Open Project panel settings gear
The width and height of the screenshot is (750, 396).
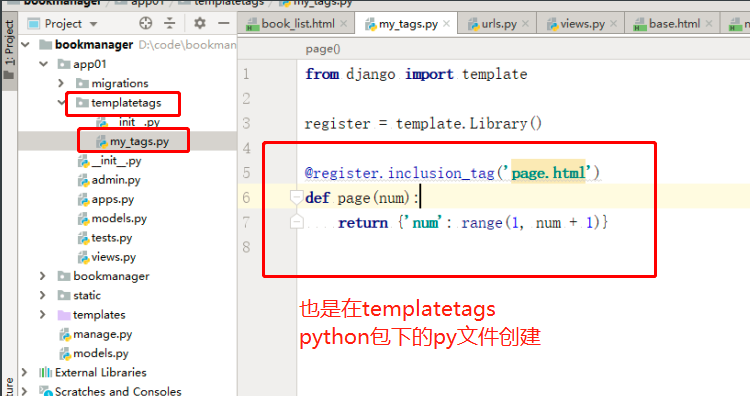[199, 23]
